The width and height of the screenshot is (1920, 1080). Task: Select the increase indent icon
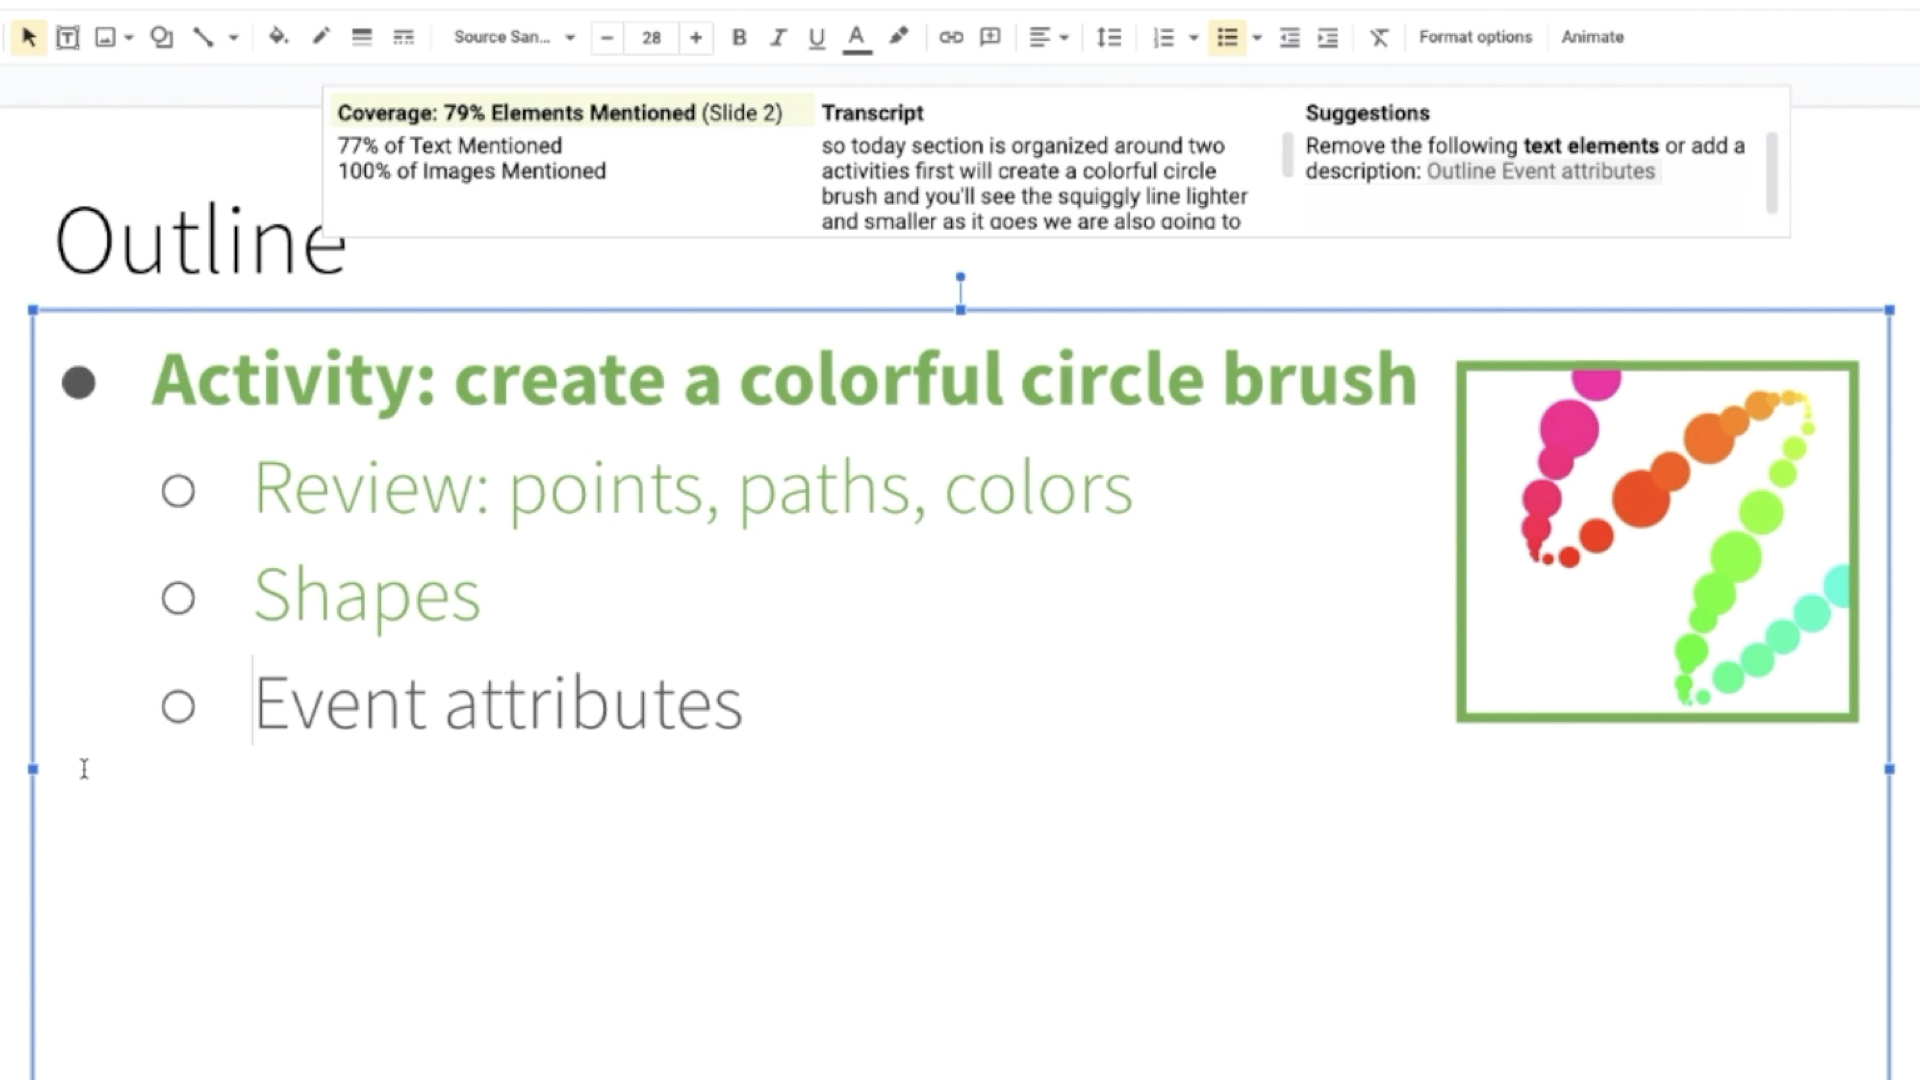(x=1328, y=37)
